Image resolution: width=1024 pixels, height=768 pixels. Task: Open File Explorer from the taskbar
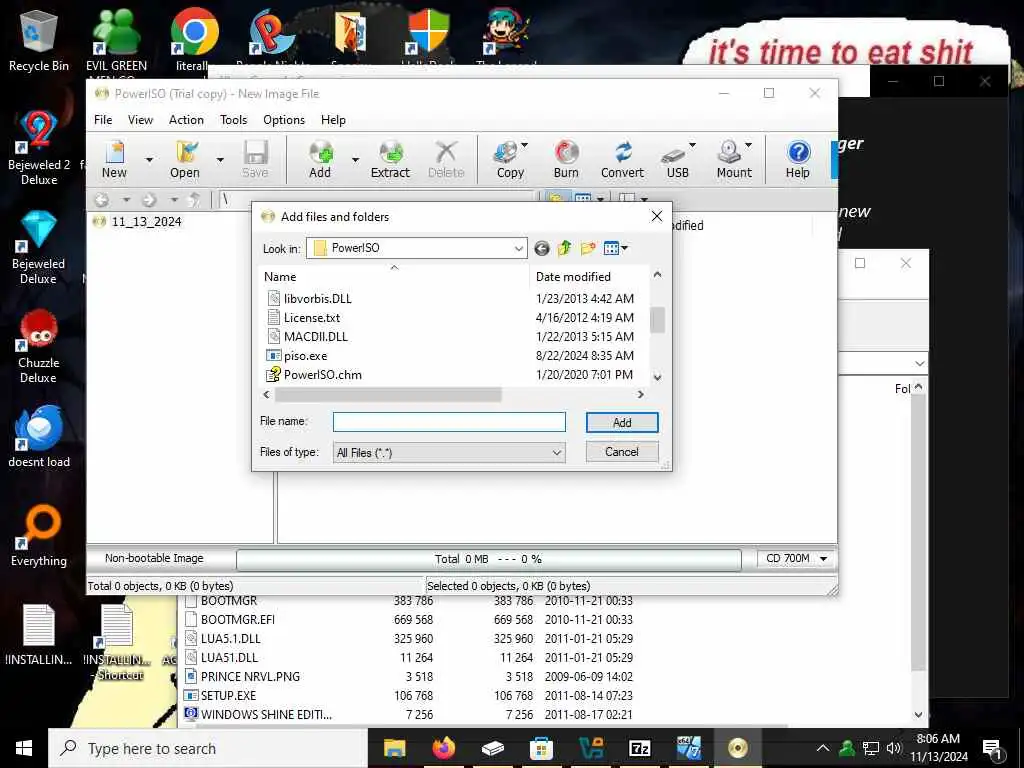(394, 748)
